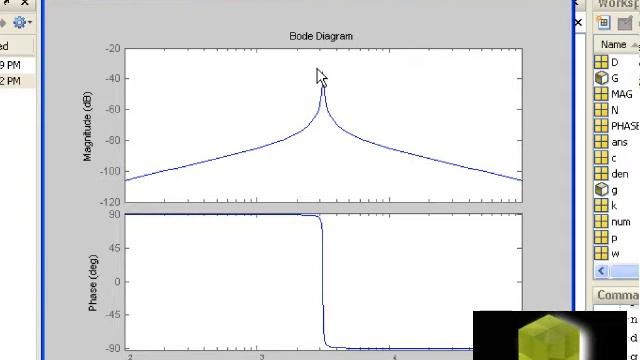Select variable p icon in the workspace
Viewport: 640px width, 360px height.
click(601, 238)
